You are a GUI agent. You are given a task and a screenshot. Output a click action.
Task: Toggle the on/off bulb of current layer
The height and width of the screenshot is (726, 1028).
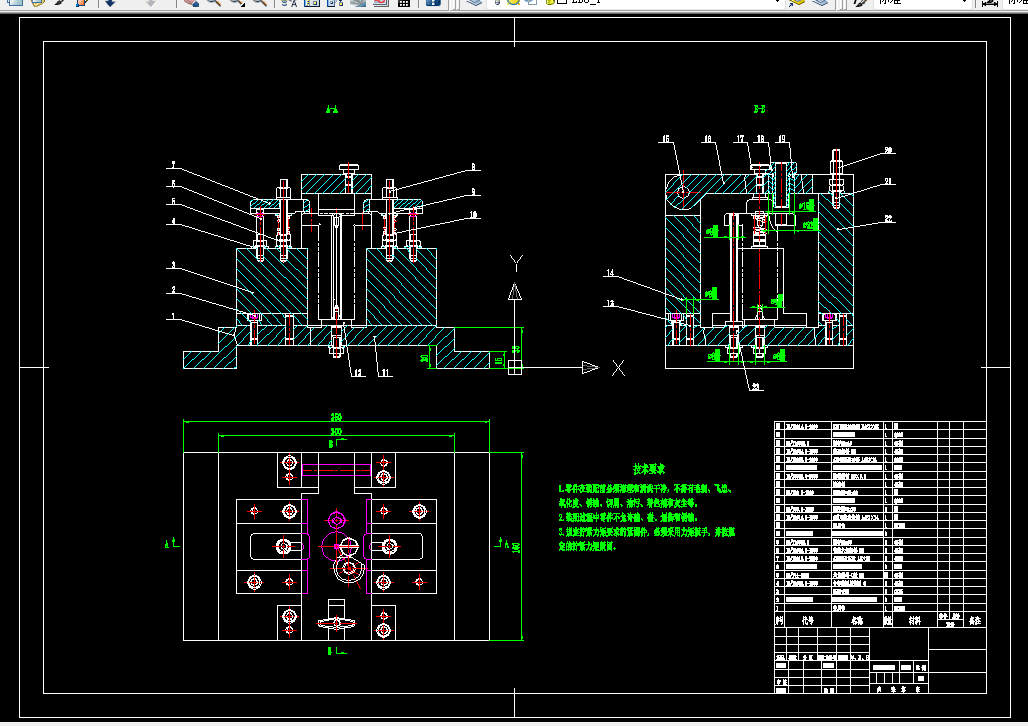(x=498, y=3)
